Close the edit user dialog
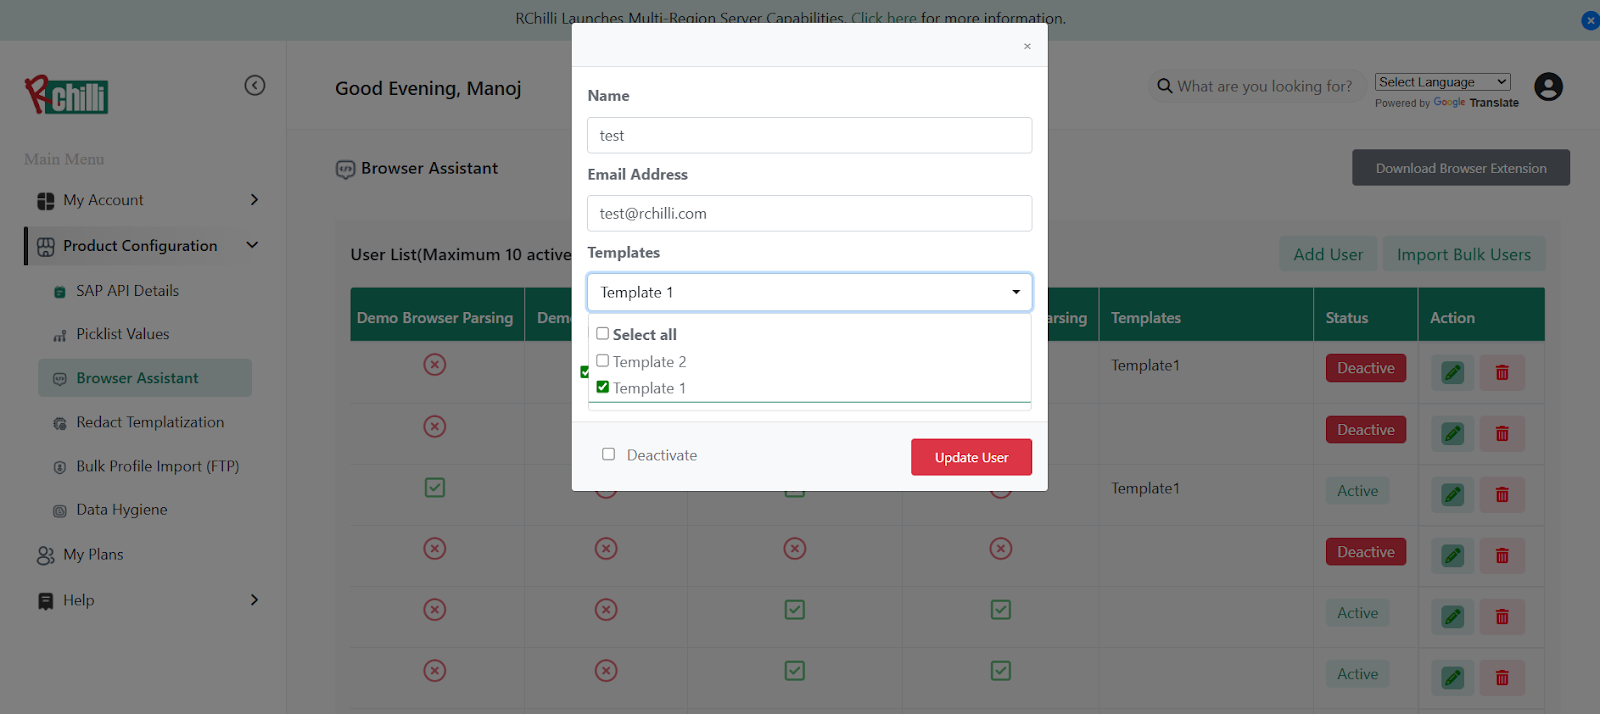The image size is (1600, 714). tap(1027, 46)
